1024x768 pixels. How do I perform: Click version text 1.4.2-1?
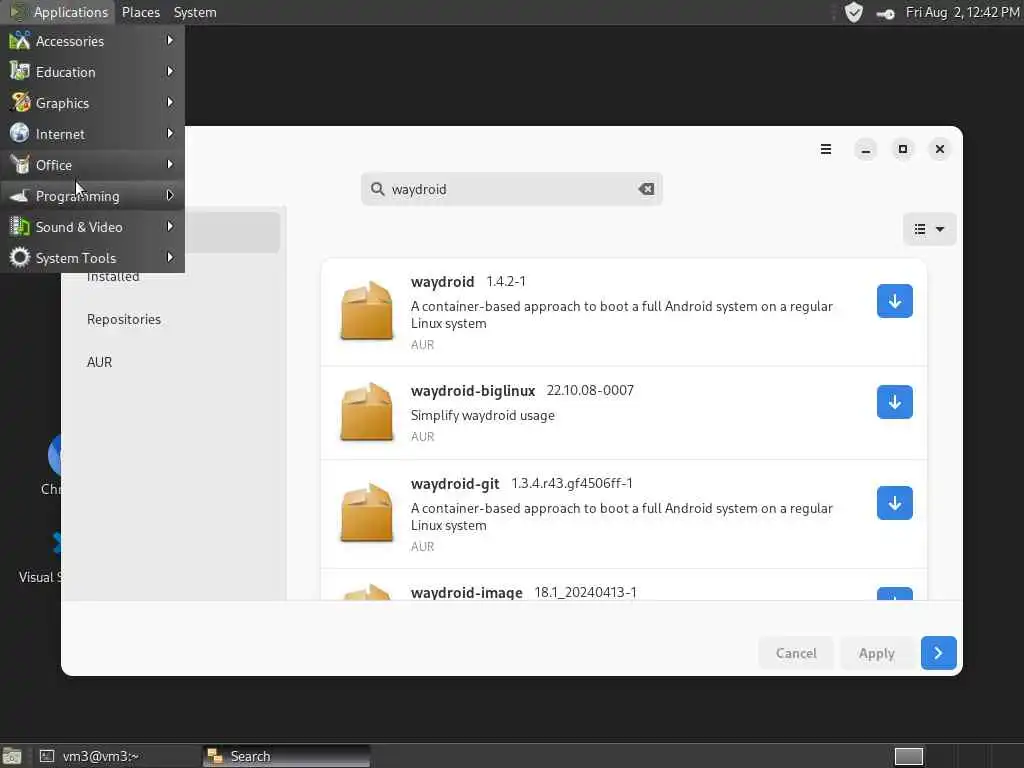point(505,281)
